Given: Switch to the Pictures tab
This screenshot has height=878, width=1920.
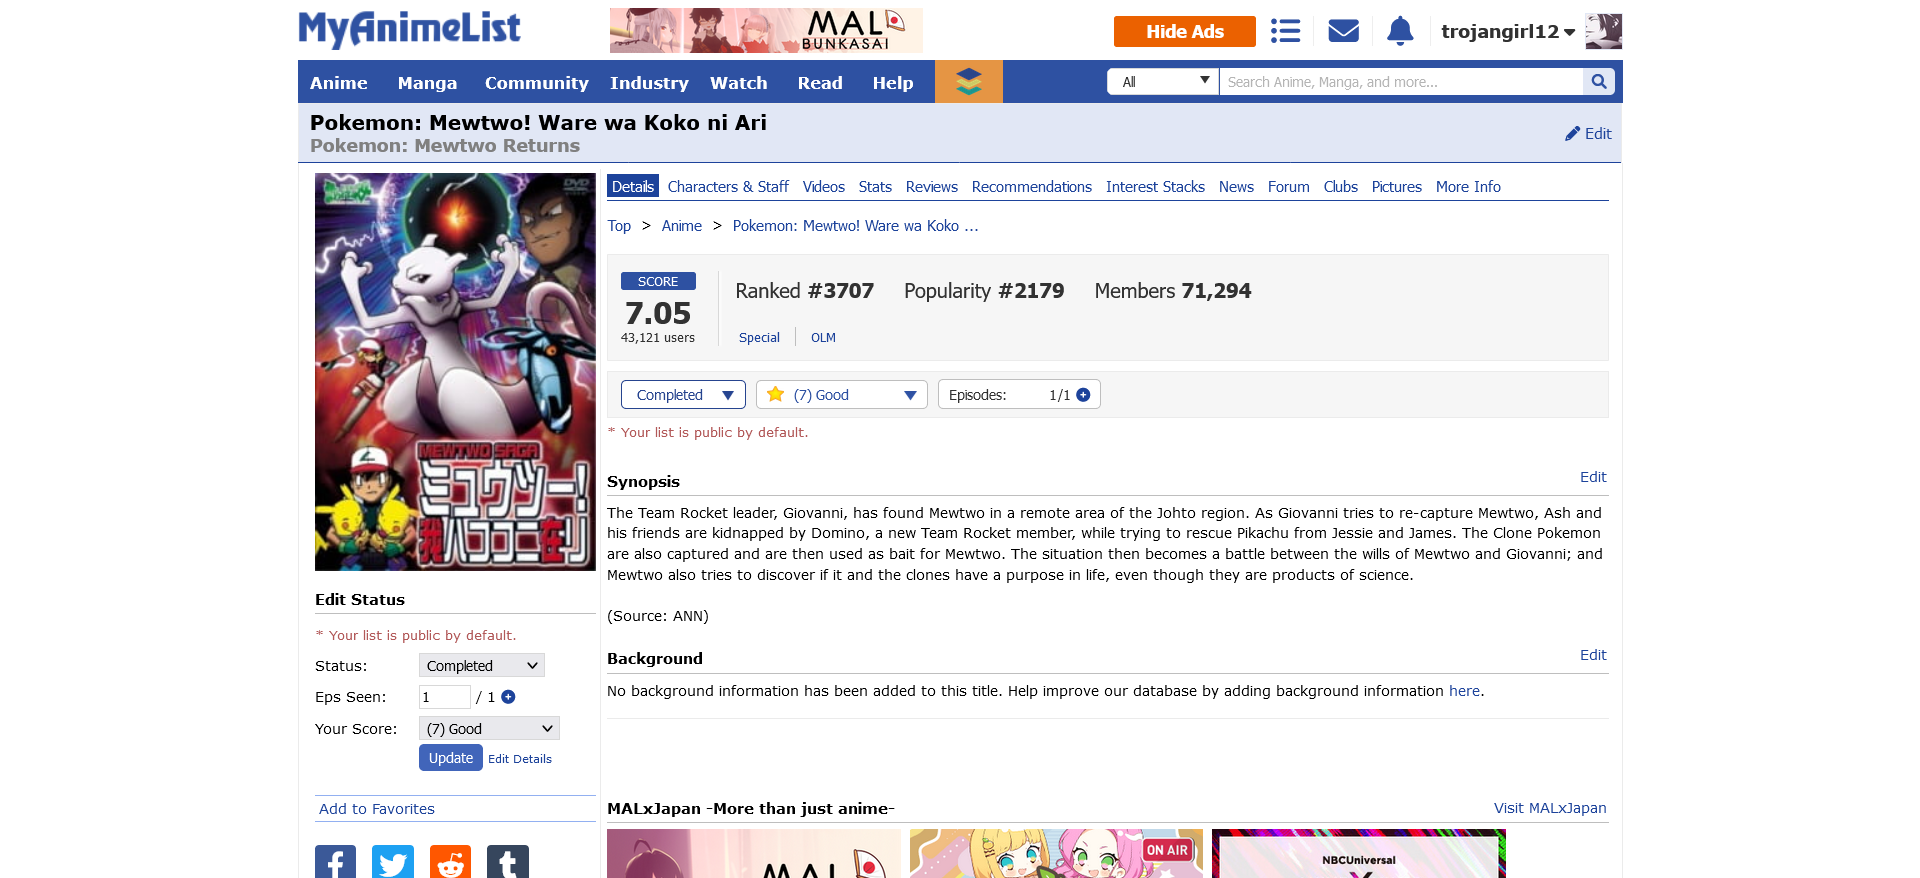Looking at the screenshot, I should [1397, 187].
